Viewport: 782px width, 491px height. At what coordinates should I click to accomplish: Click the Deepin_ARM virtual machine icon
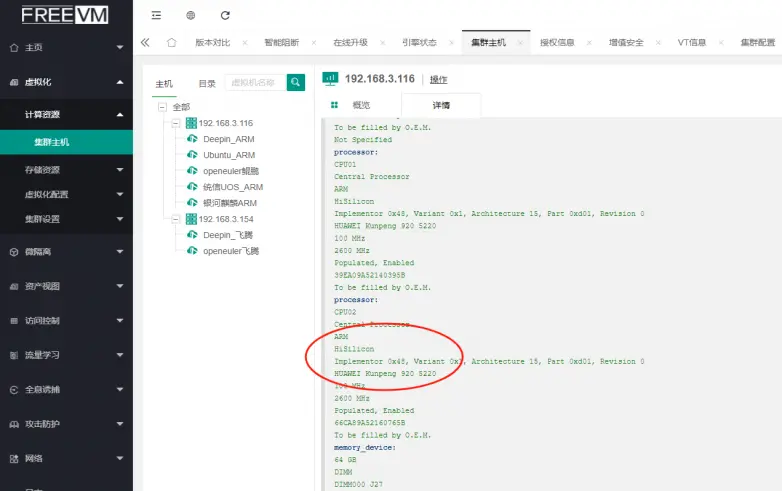tap(192, 139)
